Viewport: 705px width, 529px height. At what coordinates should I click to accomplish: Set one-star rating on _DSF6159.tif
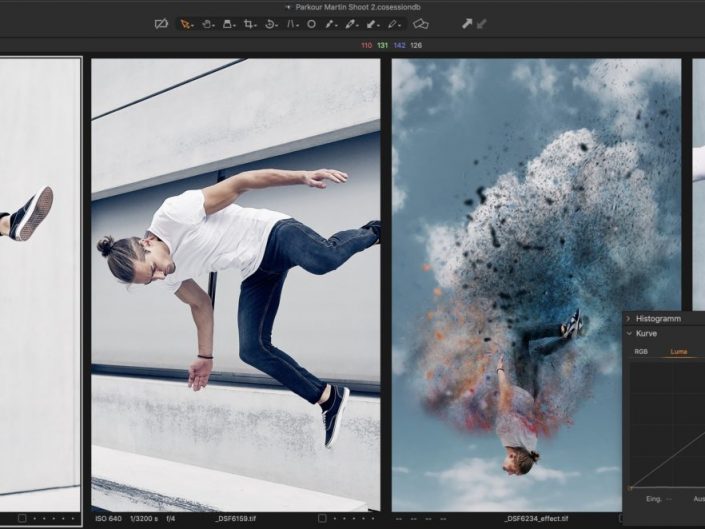point(335,519)
